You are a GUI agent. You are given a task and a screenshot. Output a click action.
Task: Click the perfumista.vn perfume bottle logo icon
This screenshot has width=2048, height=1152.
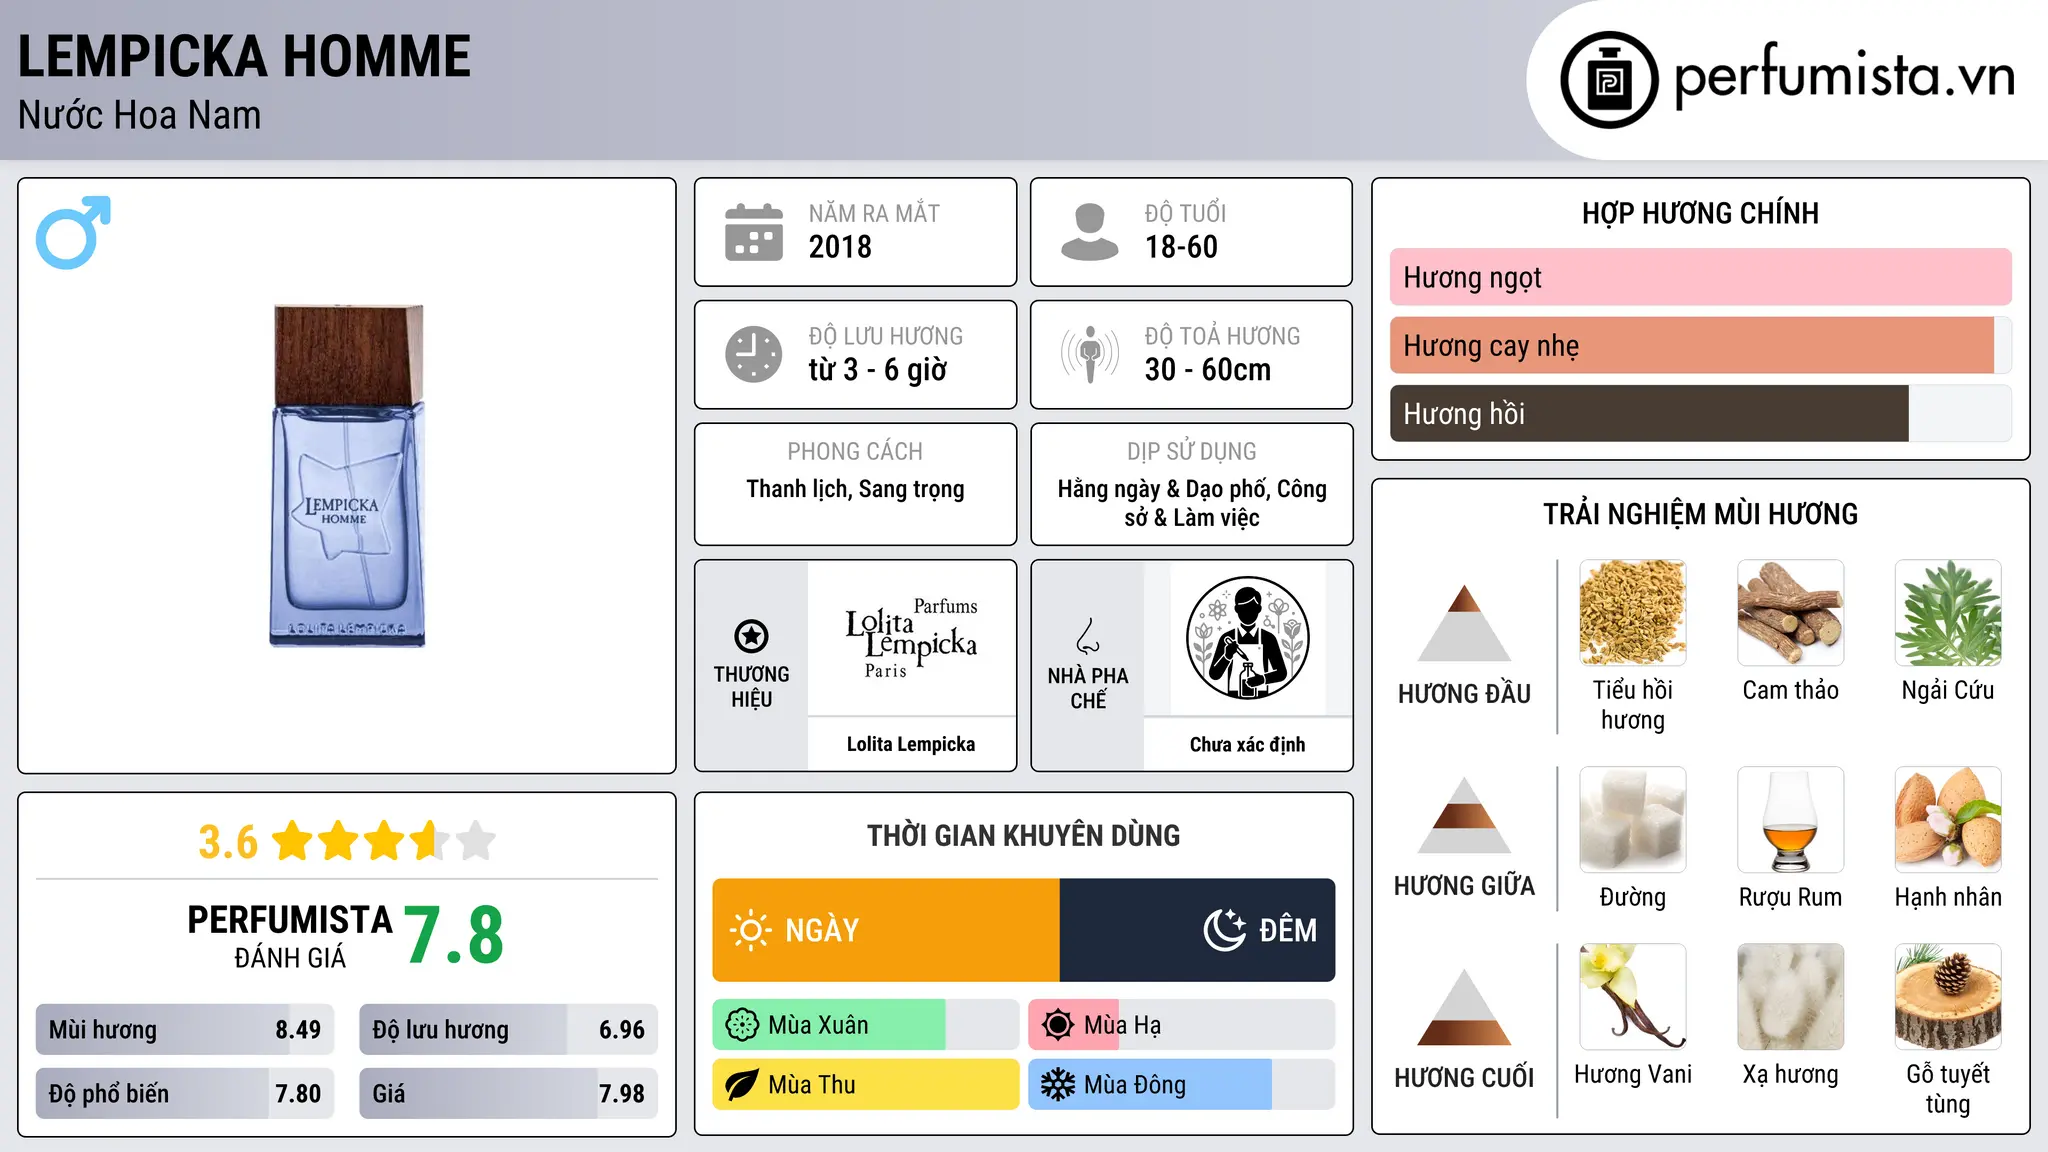[x=1609, y=80]
